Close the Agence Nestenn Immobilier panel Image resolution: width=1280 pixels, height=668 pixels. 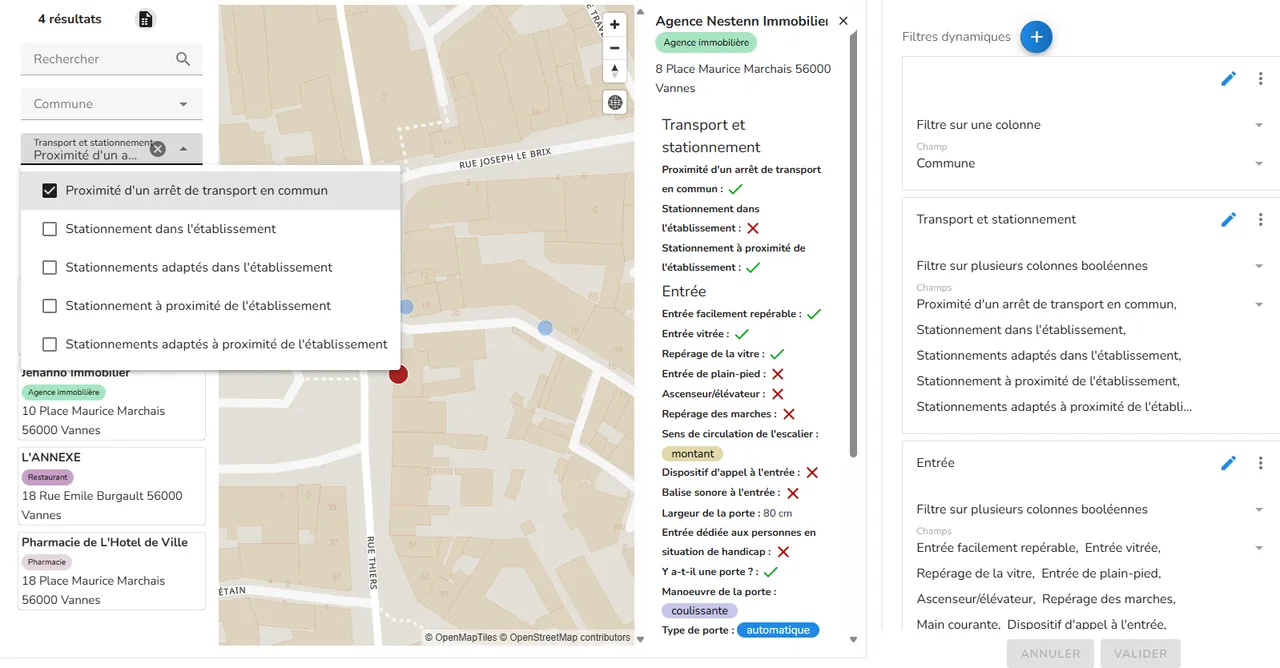tap(843, 21)
